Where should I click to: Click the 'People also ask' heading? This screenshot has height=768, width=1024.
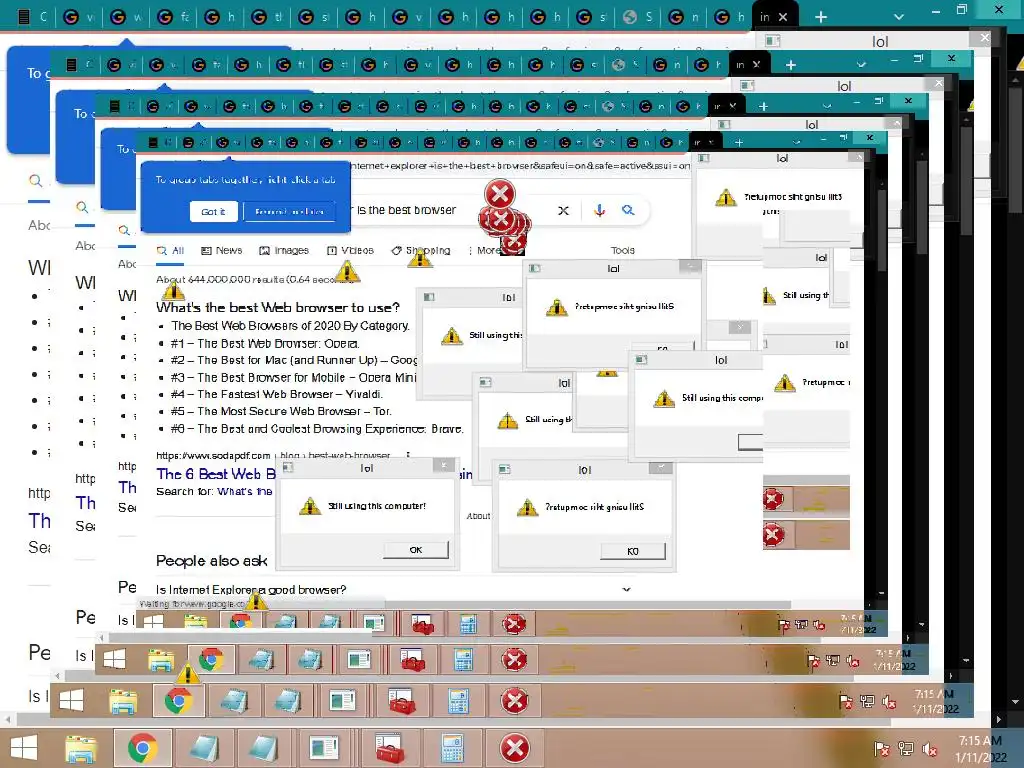click(x=212, y=561)
